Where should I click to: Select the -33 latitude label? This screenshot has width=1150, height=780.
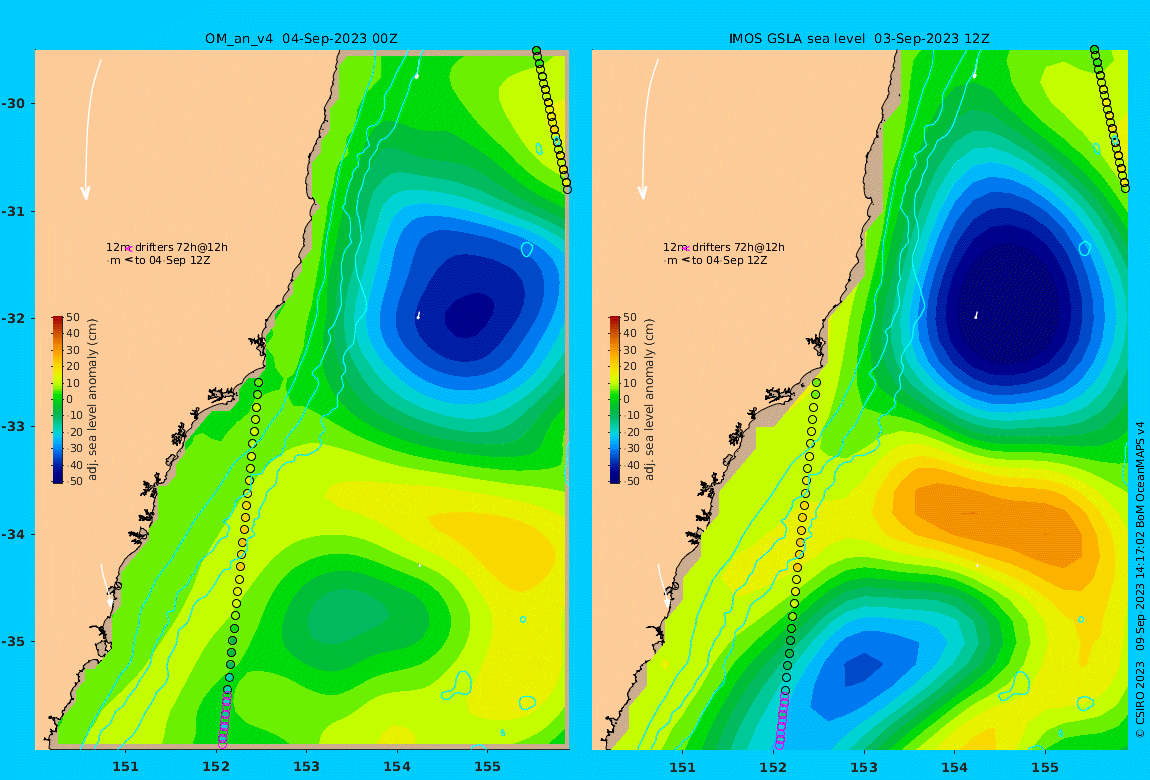click(14, 427)
